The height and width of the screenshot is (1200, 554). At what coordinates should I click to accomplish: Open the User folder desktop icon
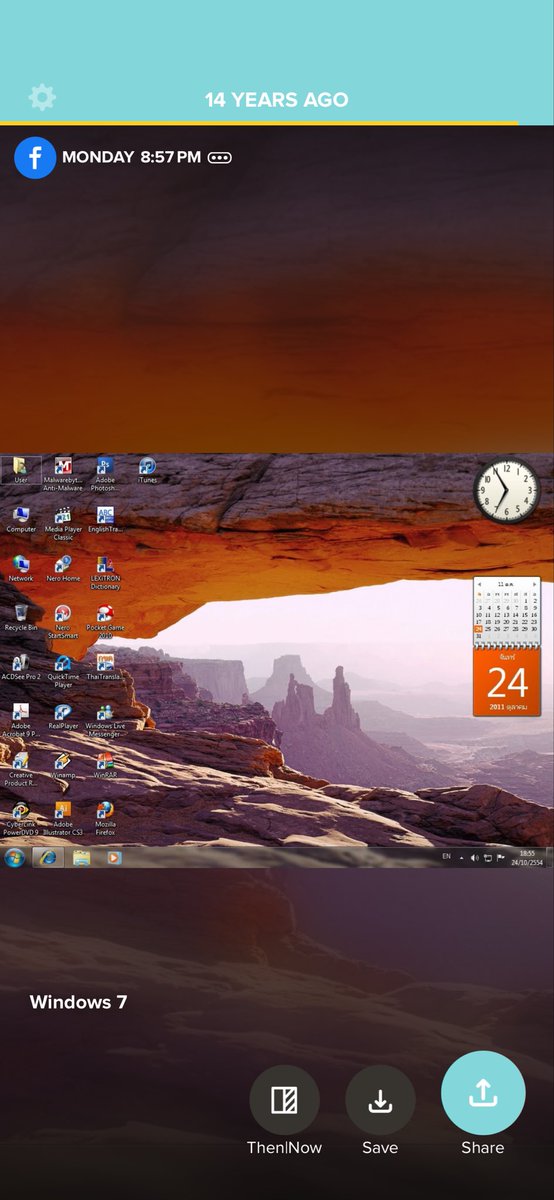[21, 470]
